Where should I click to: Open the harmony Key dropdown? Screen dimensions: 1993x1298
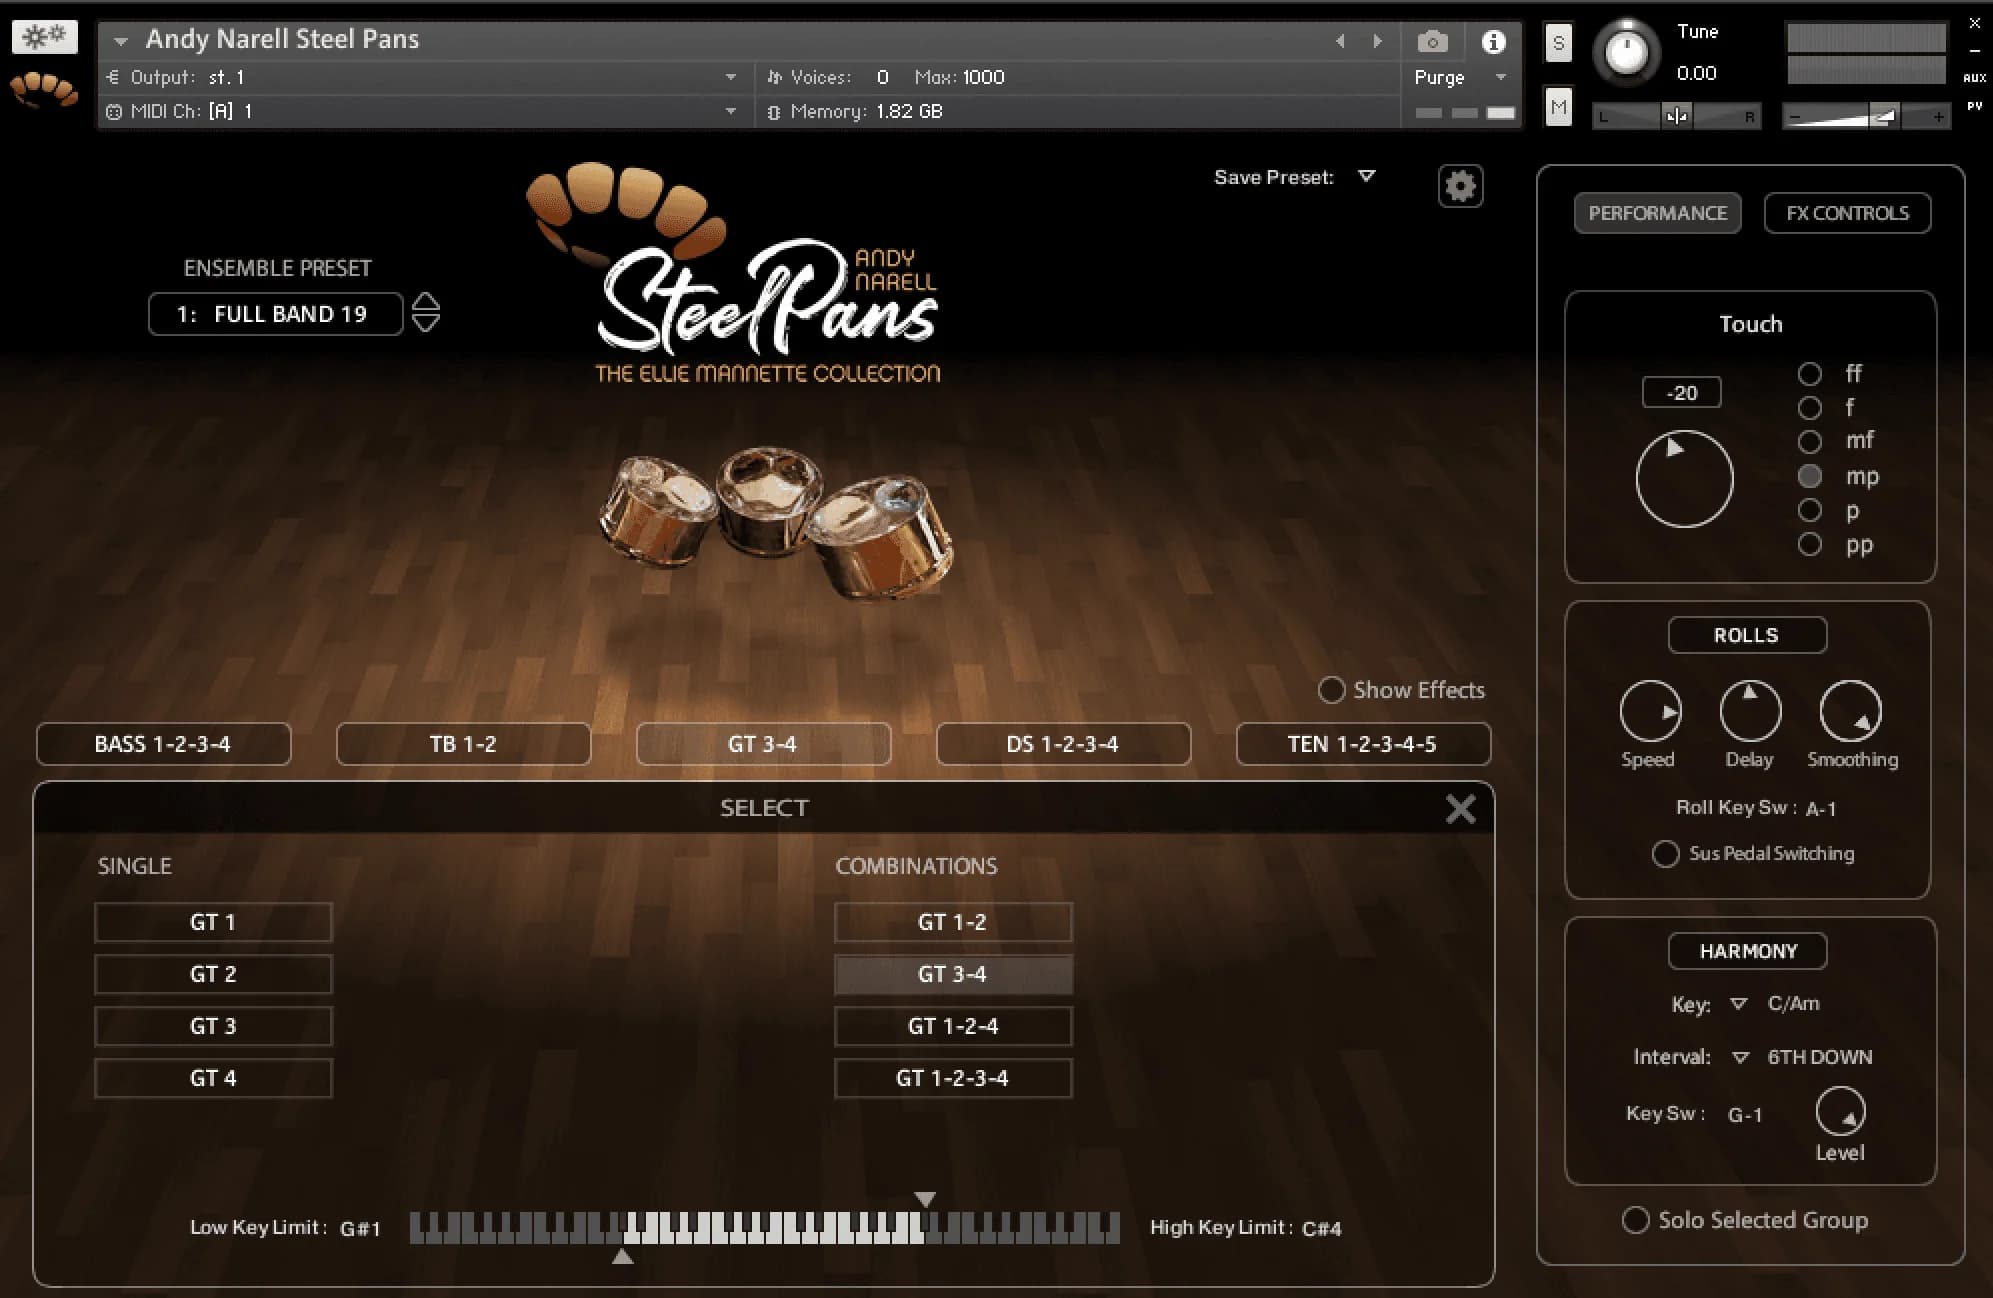[1738, 1004]
